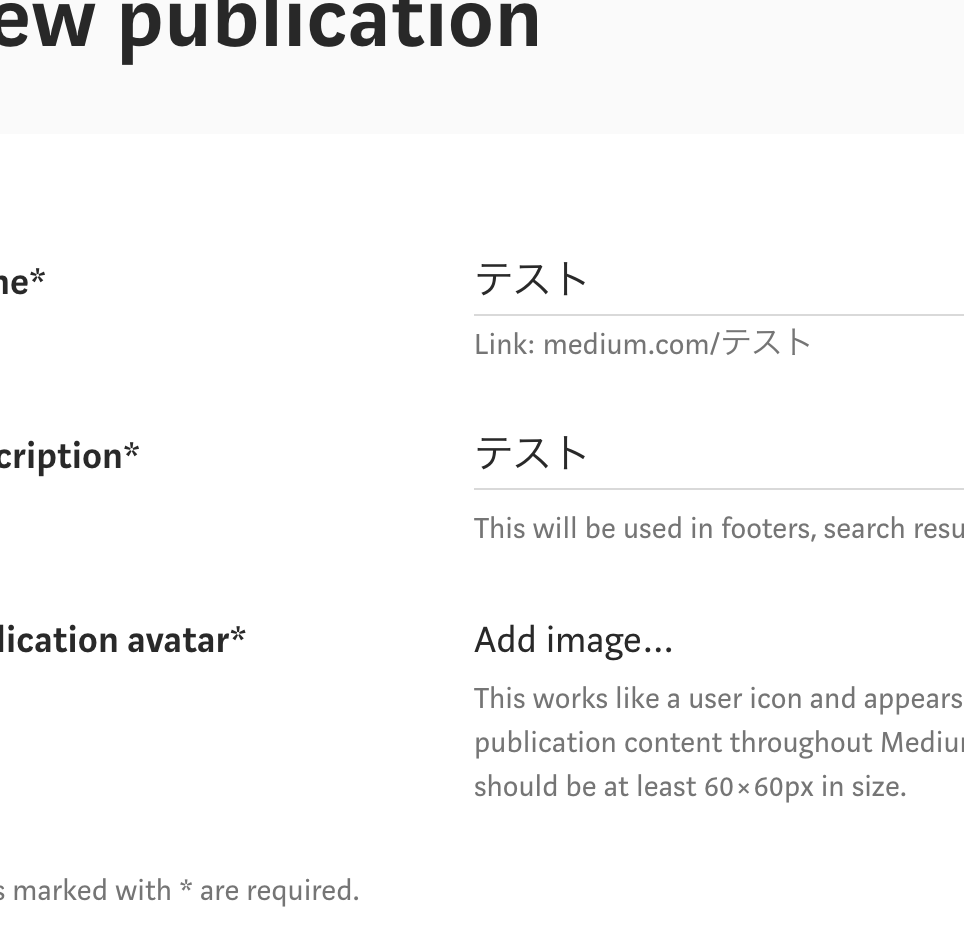Click the underline beneath the Name field
964x942 pixels.
[x=719, y=315]
